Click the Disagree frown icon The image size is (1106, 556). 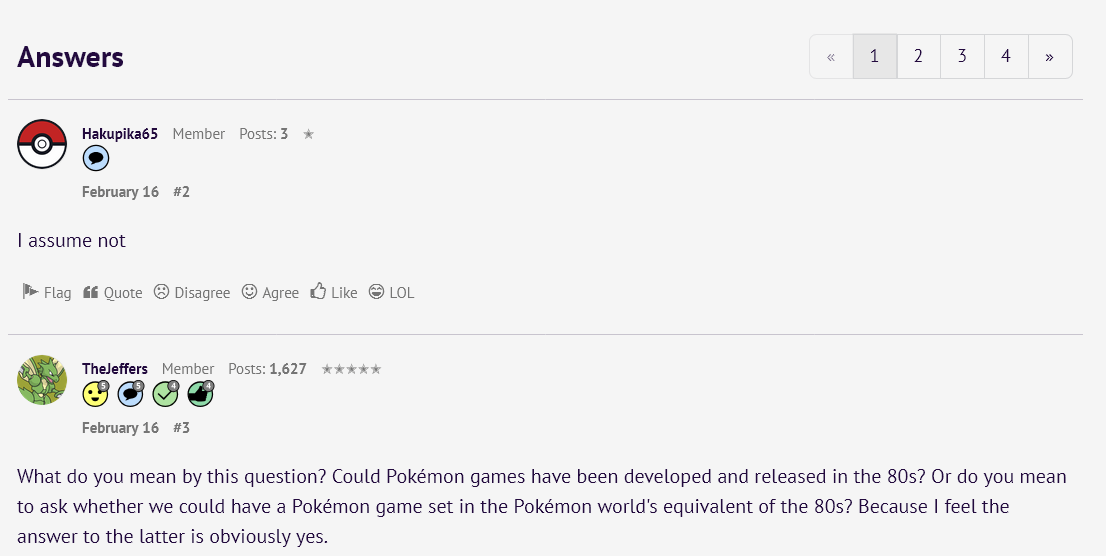click(162, 291)
